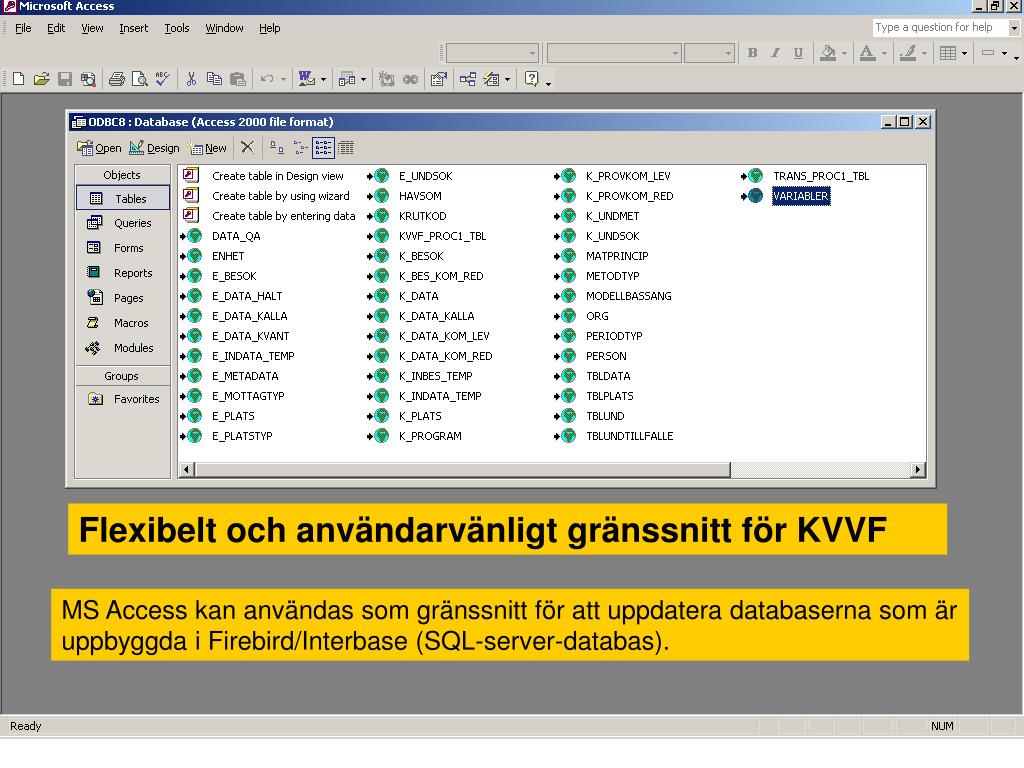Click the Line/Border Color pencil button
1024x768 pixels.
coord(908,53)
